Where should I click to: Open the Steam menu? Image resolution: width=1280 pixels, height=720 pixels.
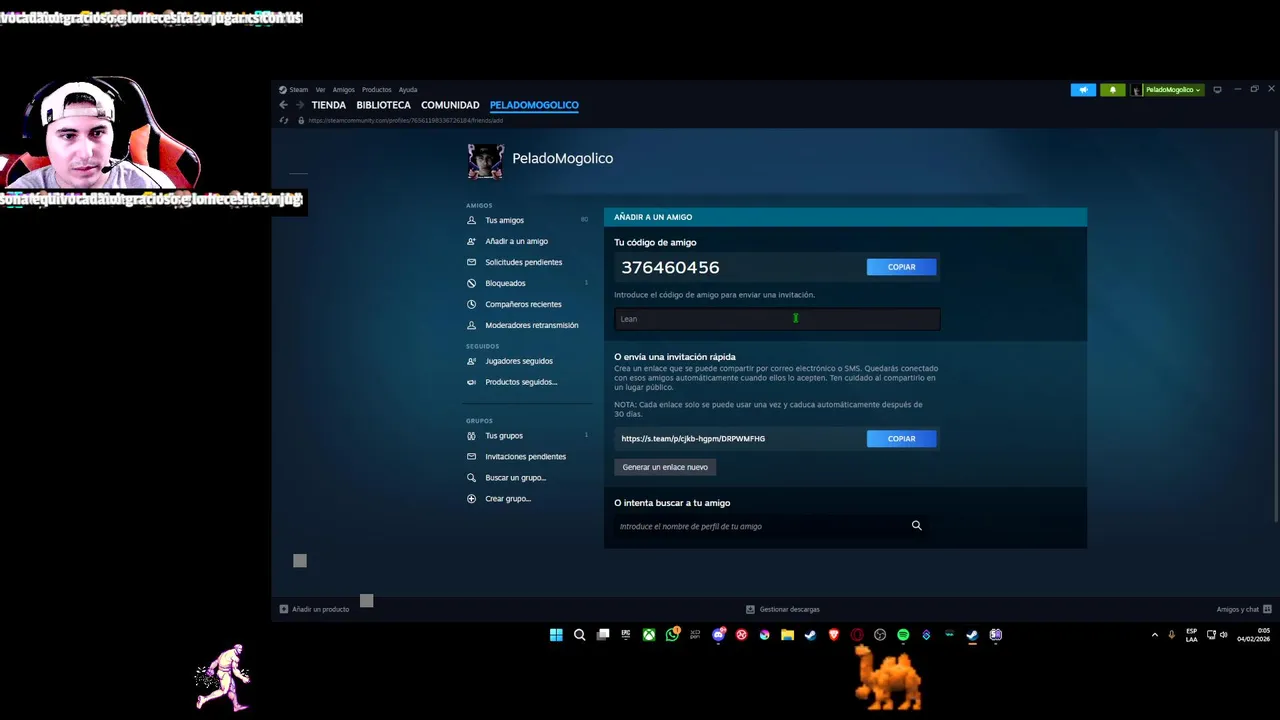coord(295,90)
